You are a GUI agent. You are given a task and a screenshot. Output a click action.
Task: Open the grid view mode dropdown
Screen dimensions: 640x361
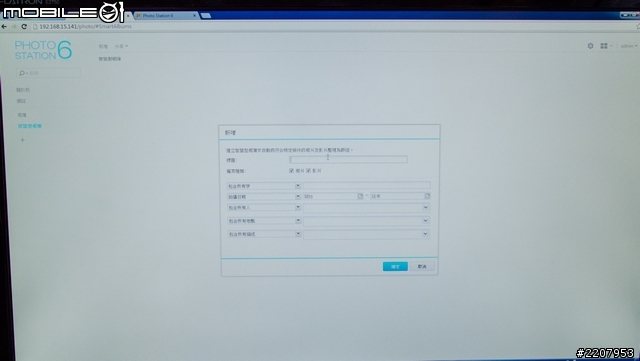(606, 46)
